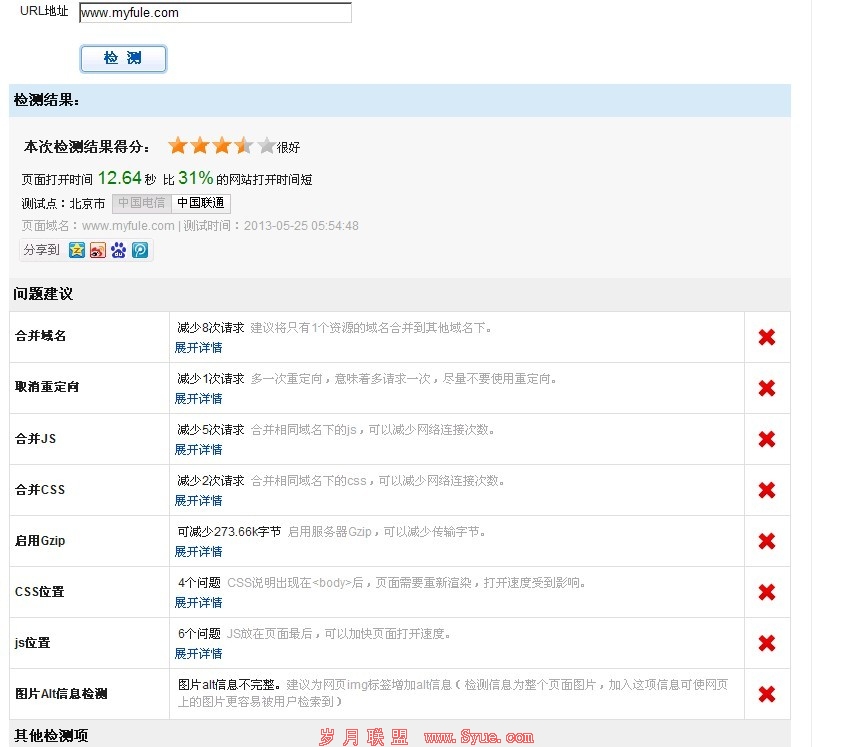
Task: Open the www.Syue.com watermark link
Action: (x=478, y=738)
